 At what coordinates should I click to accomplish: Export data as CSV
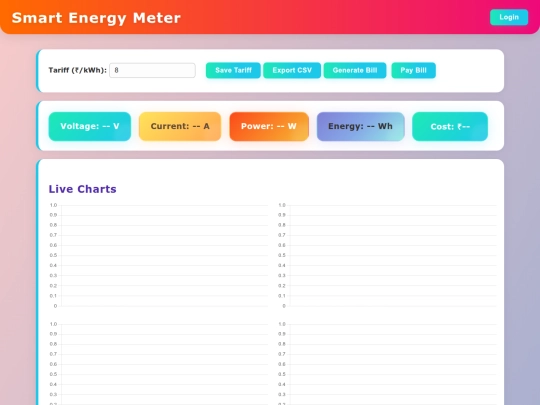292,70
